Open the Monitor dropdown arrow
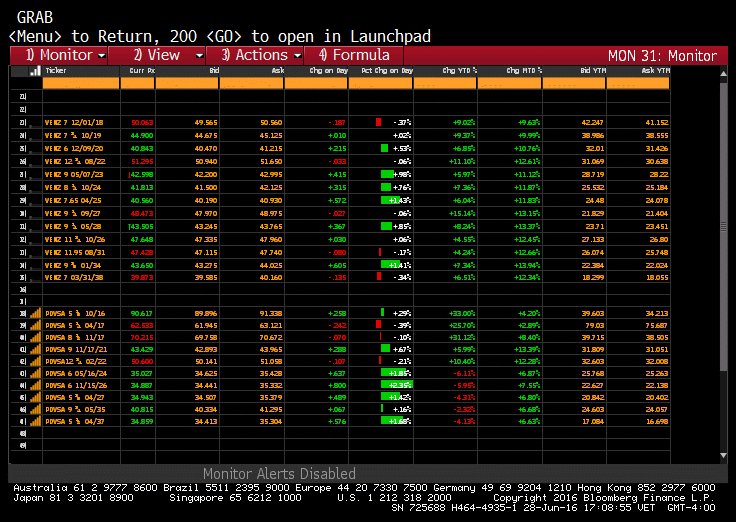 (x=101, y=56)
